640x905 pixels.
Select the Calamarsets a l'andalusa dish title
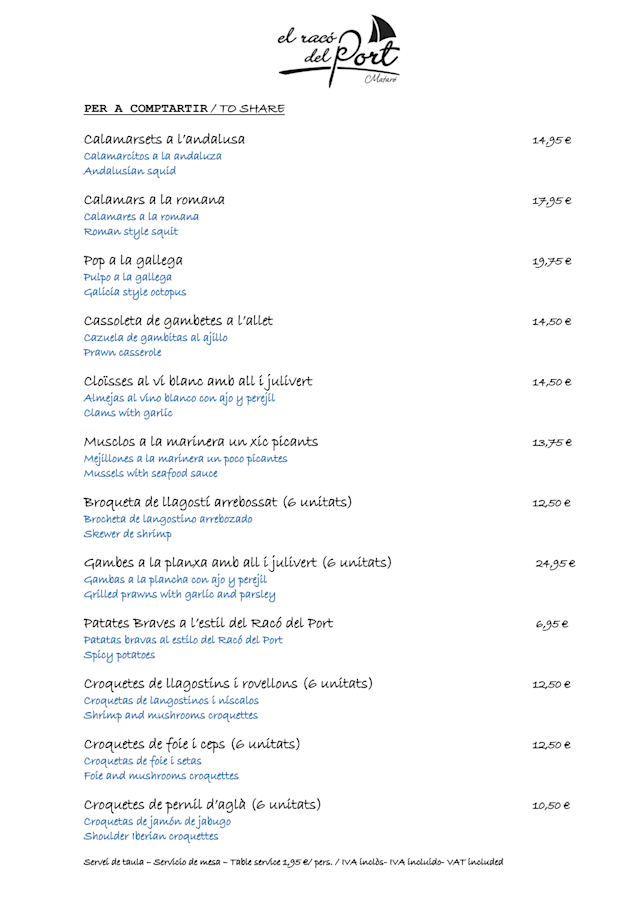(164, 139)
